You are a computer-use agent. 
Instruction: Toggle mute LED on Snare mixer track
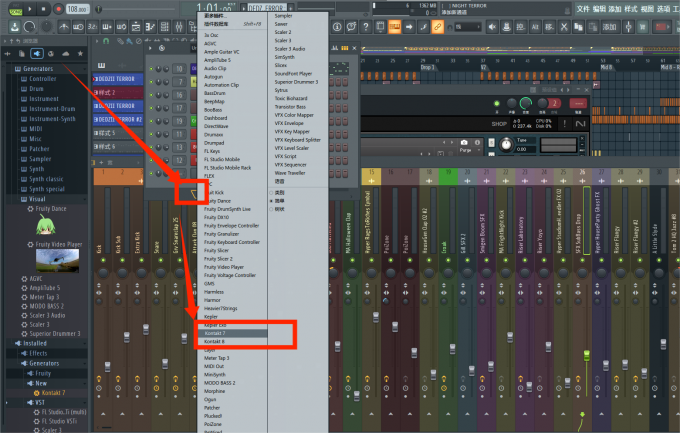pyautogui.click(x=161, y=260)
